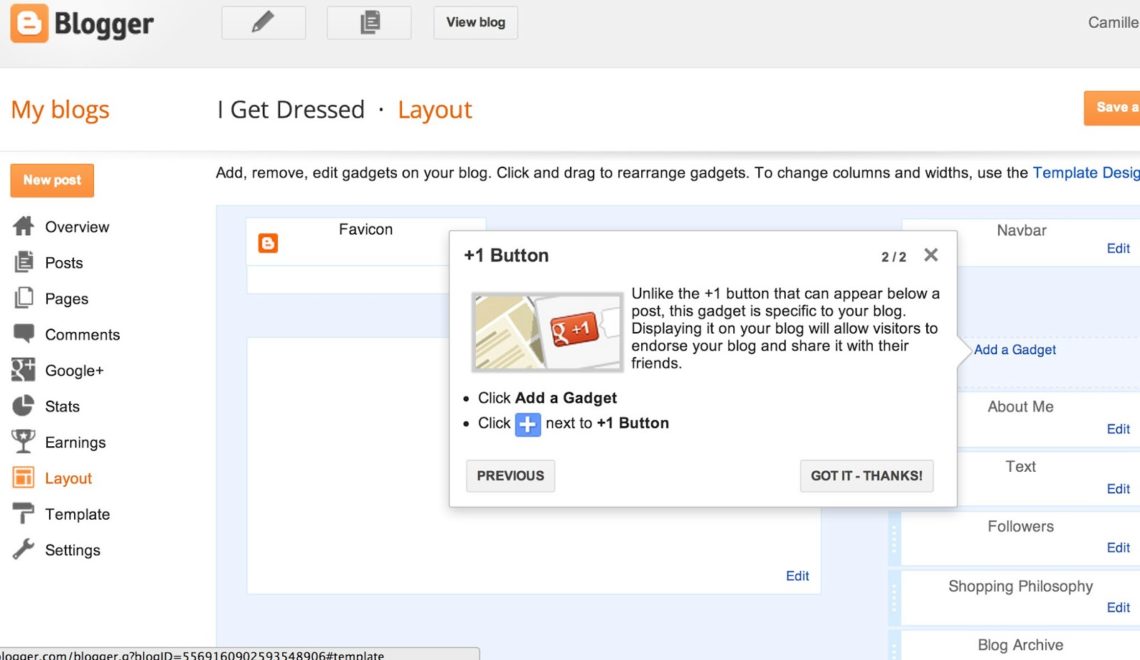Edit the Navbar gadget
The height and width of the screenshot is (660, 1140).
coord(1118,249)
